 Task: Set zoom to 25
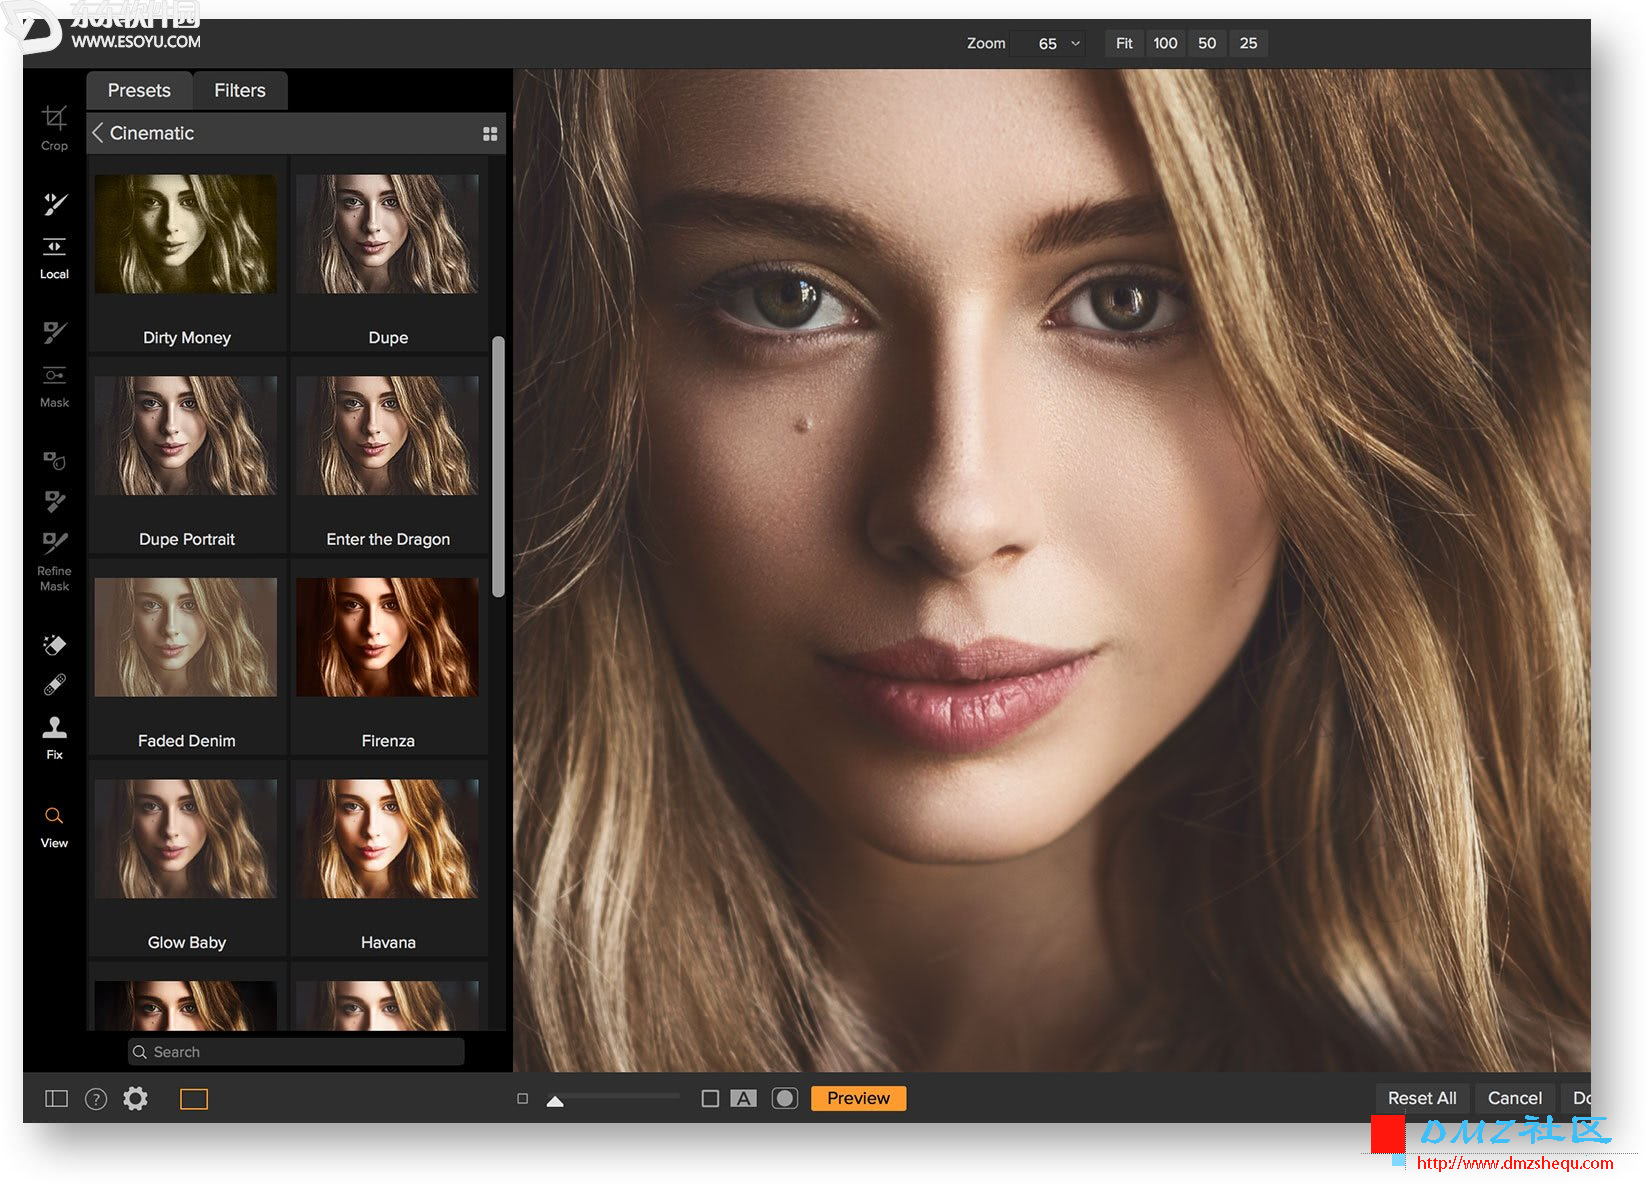coord(1248,43)
